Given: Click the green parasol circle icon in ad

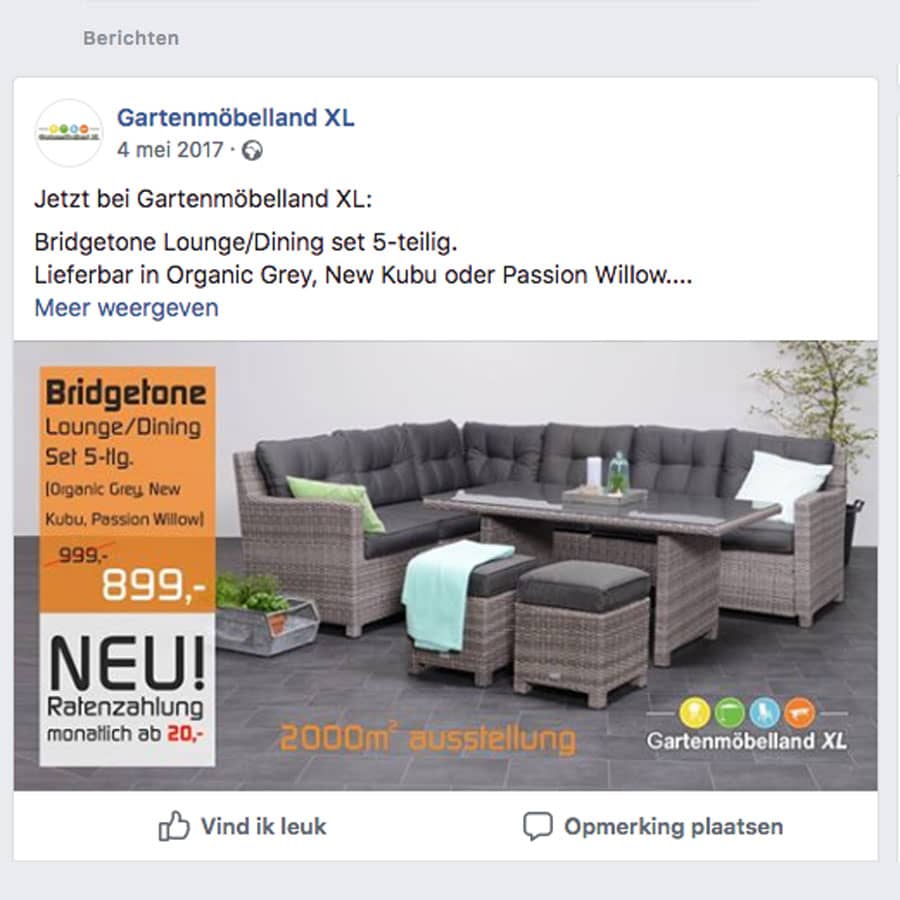Looking at the screenshot, I should click(x=730, y=712).
